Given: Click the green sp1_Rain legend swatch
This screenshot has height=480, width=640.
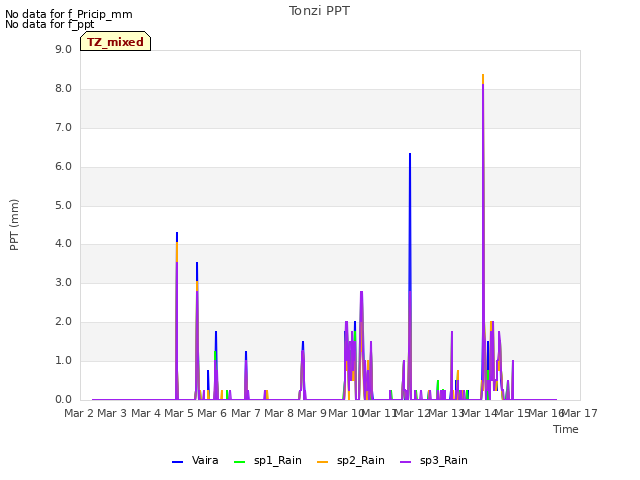Looking at the screenshot, I should pos(240,462).
